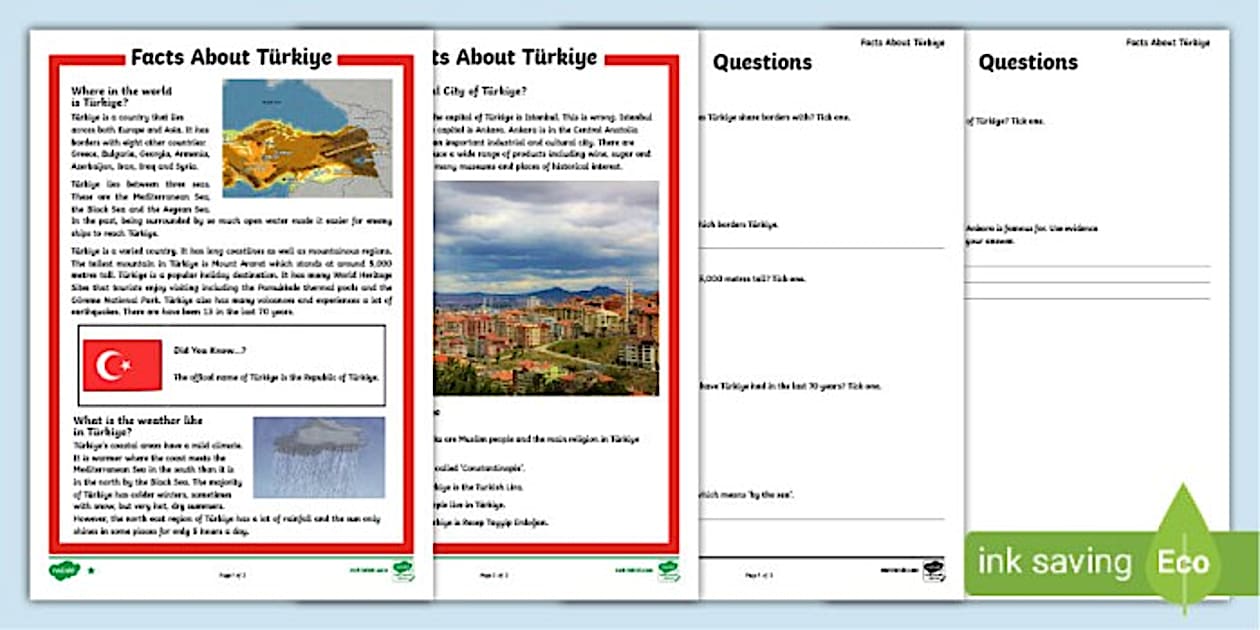This screenshot has height=630, width=1260.
Task: Click 'Where in the world is Türkiye?' heading
Action: click(x=114, y=96)
